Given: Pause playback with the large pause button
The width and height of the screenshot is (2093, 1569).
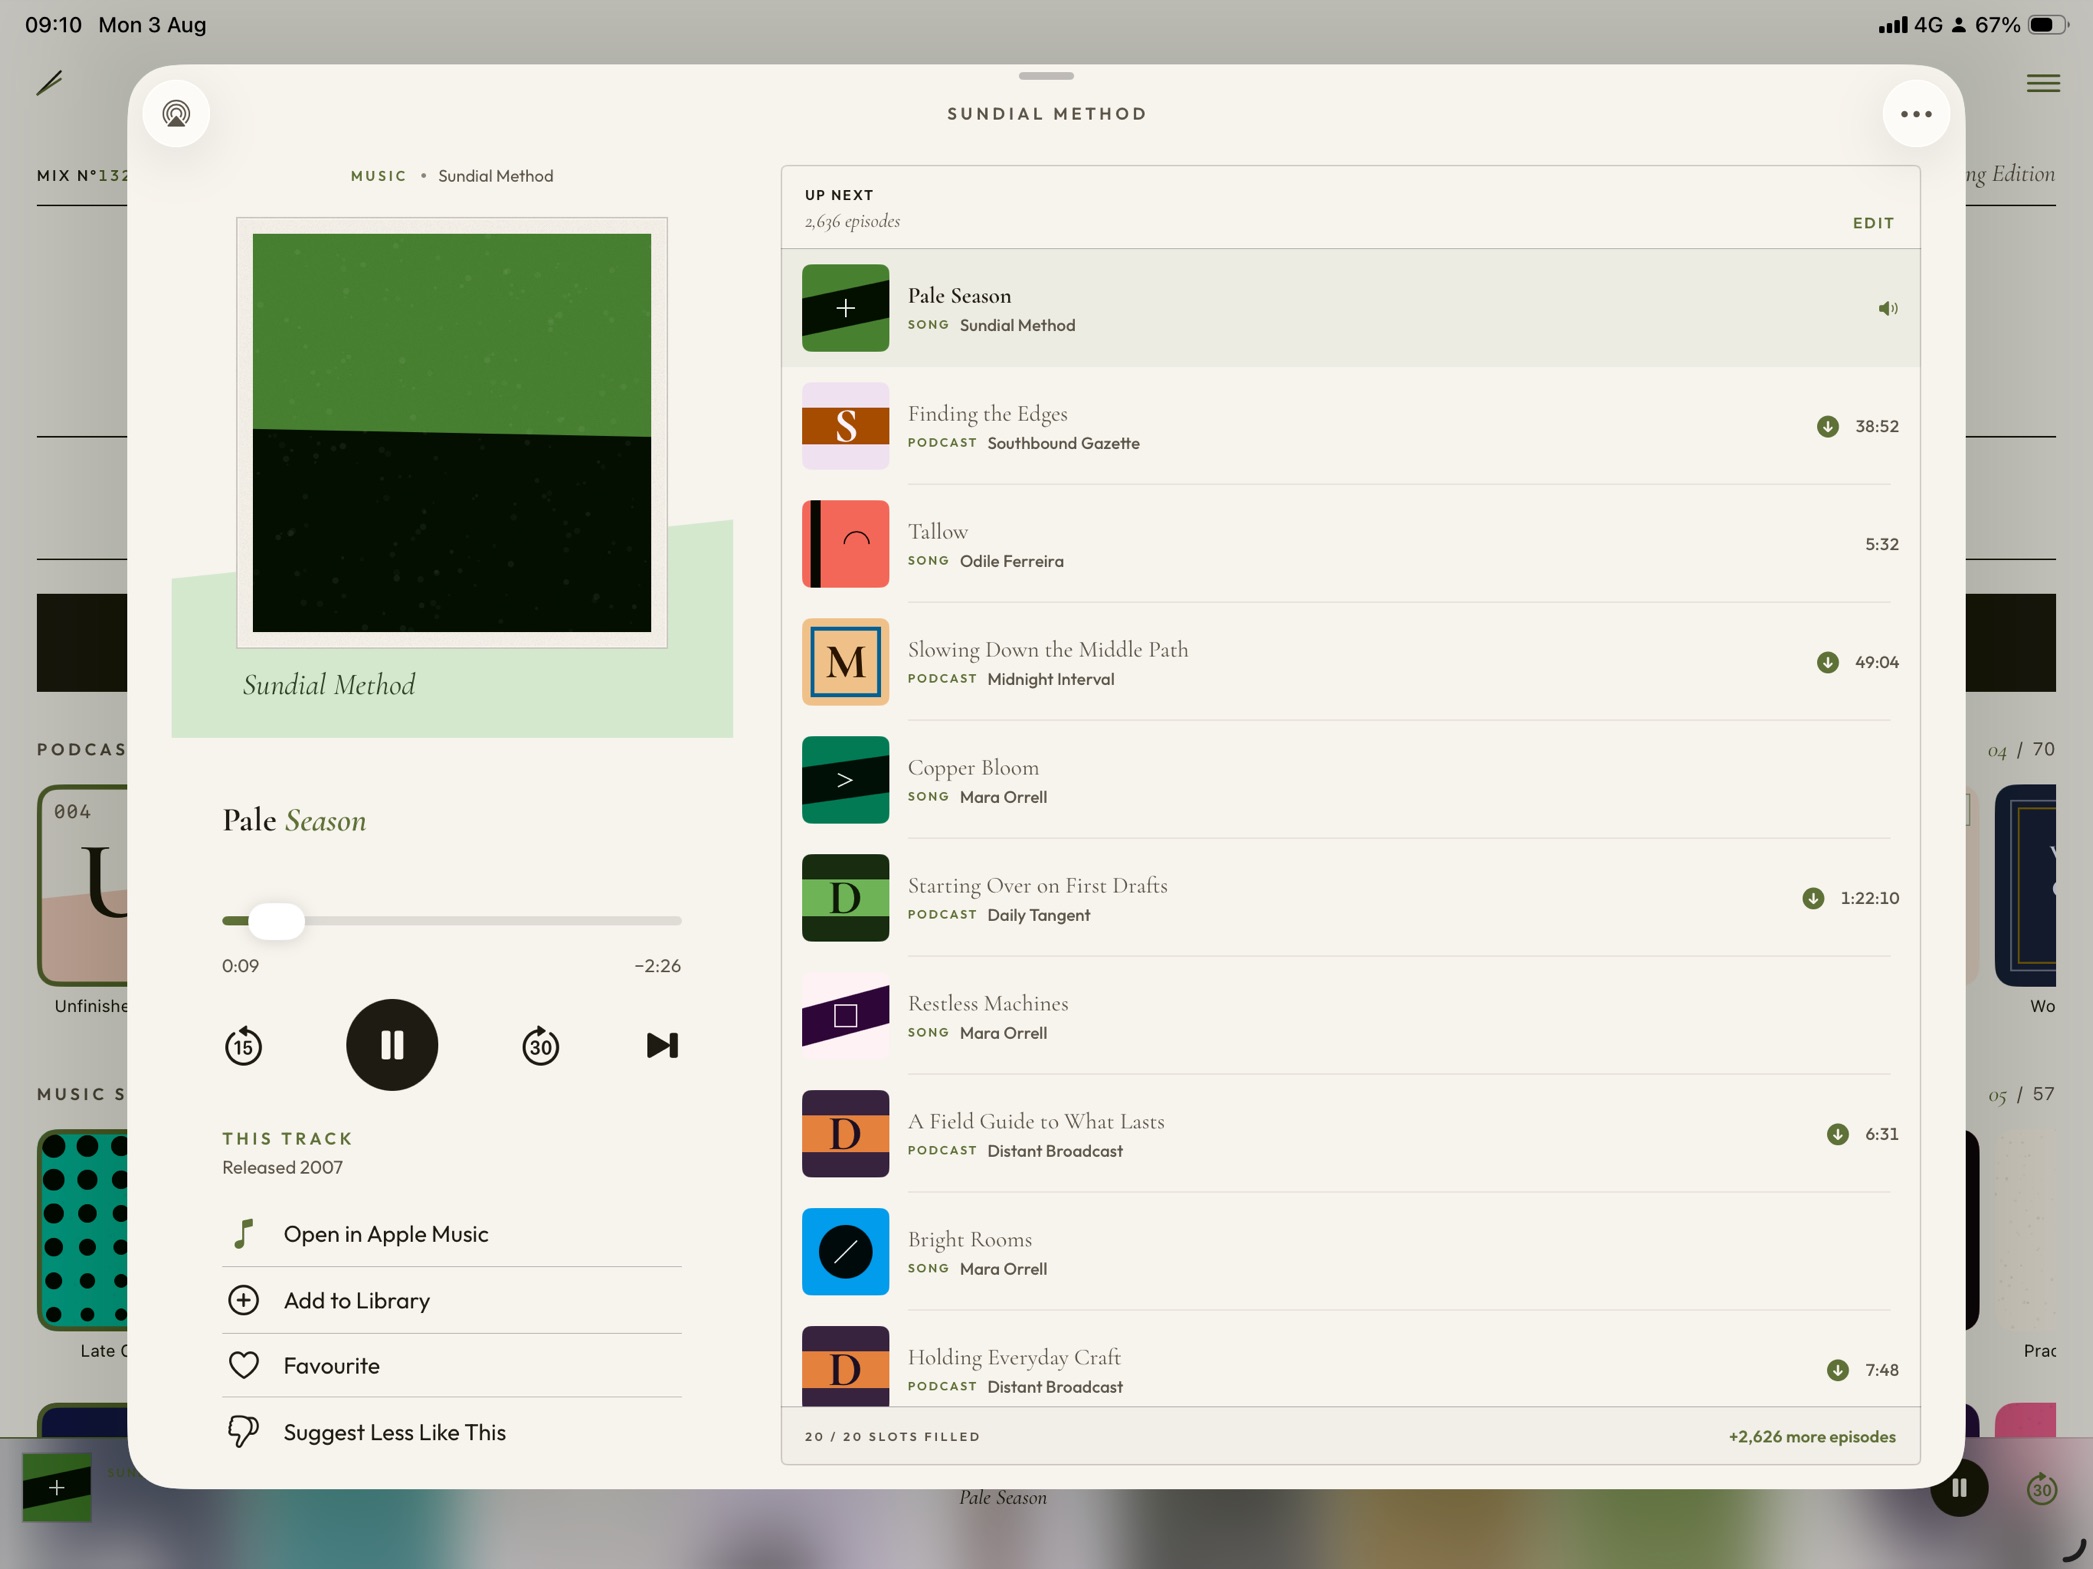Looking at the screenshot, I should [392, 1045].
